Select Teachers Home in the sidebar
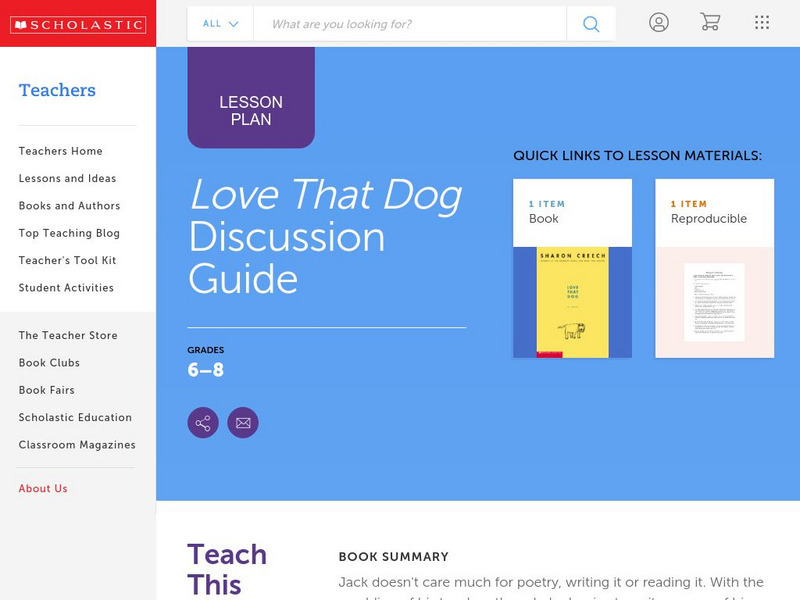 (x=60, y=151)
